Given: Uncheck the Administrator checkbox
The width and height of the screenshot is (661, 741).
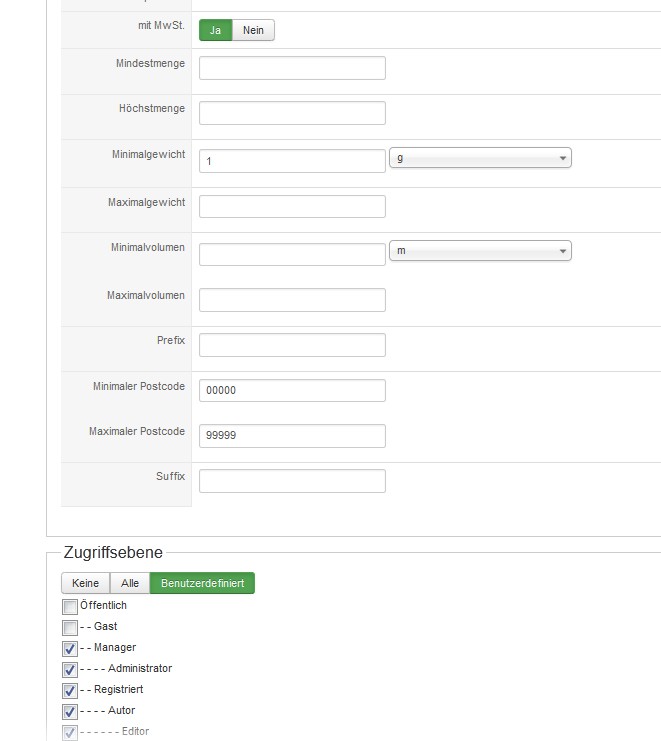Looking at the screenshot, I should point(70,670).
